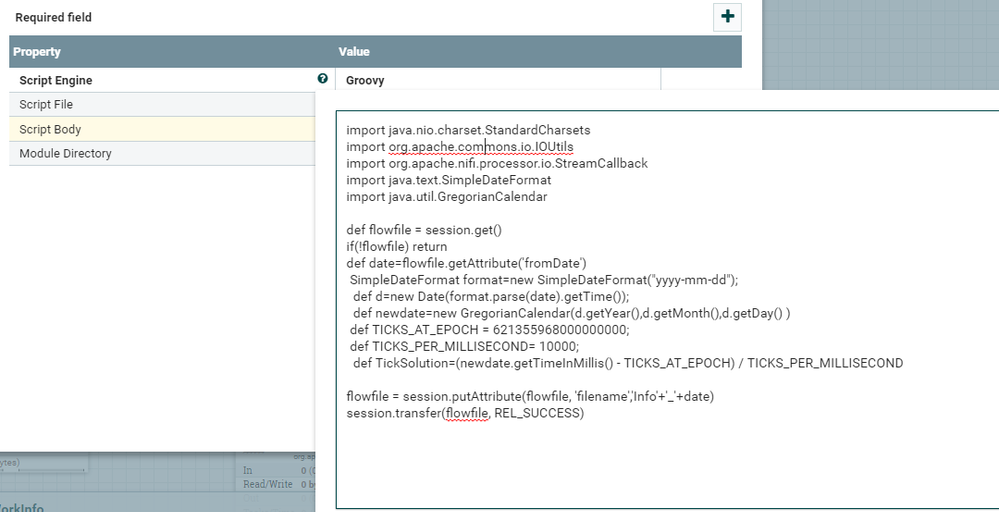
Task: Select the Module Directory property row
Action: pos(65,153)
